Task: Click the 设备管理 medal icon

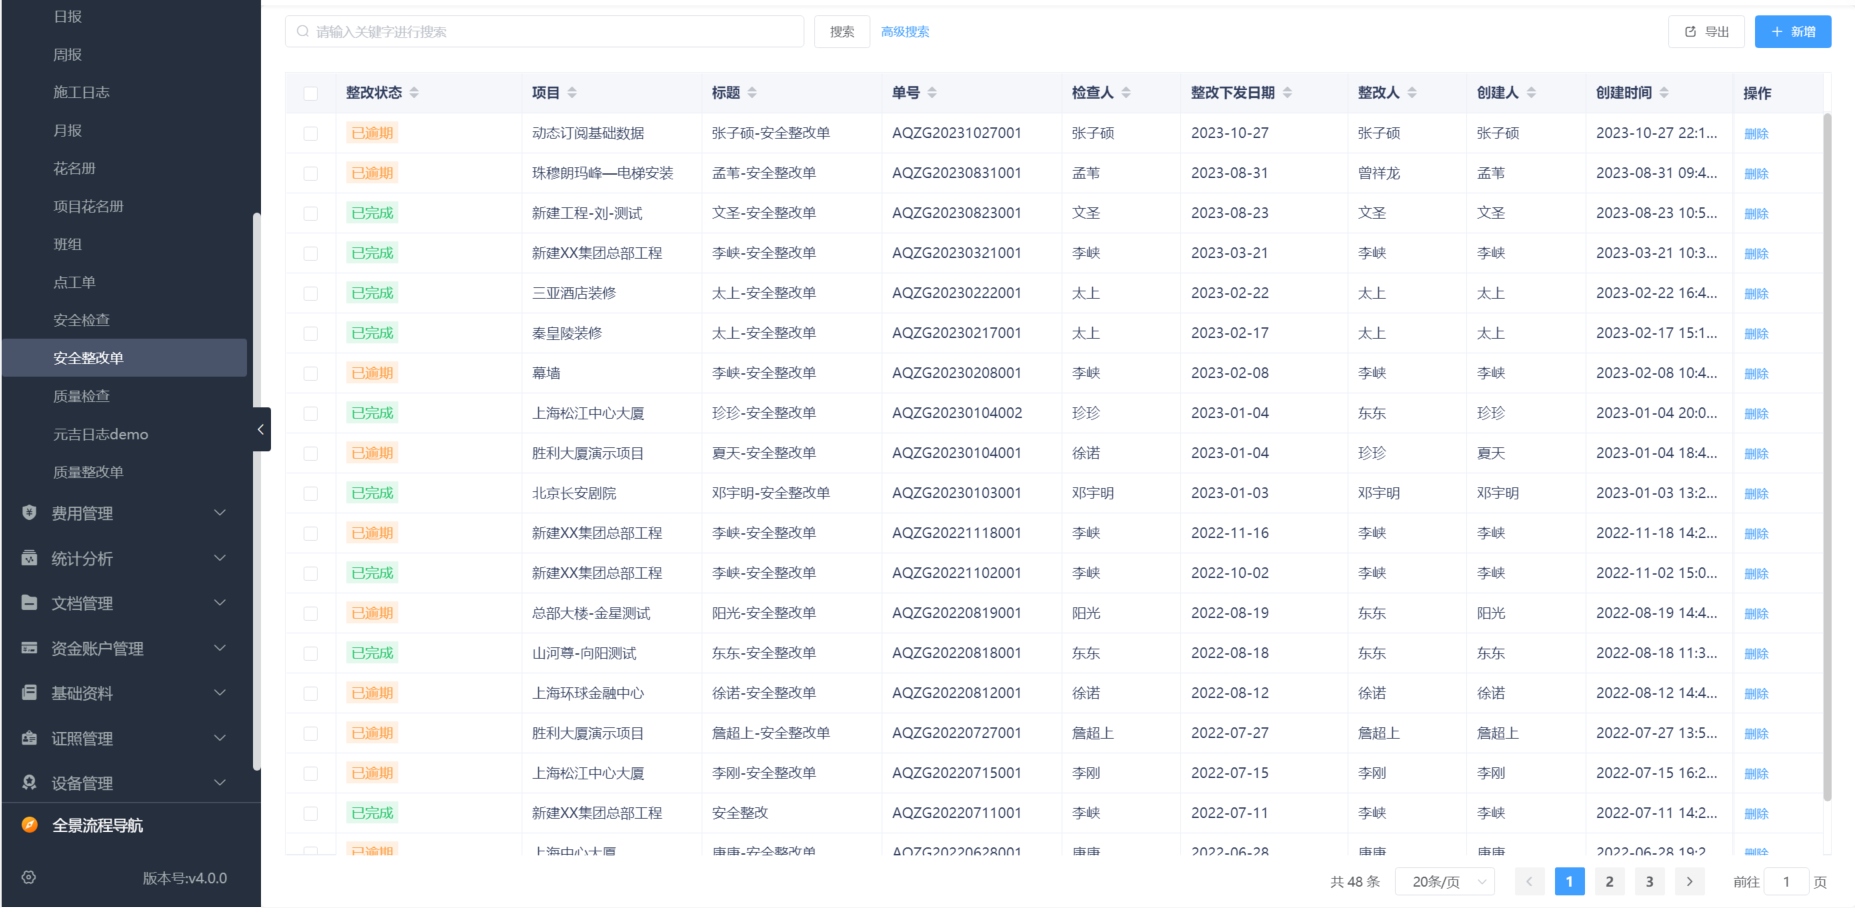Action: [x=29, y=783]
